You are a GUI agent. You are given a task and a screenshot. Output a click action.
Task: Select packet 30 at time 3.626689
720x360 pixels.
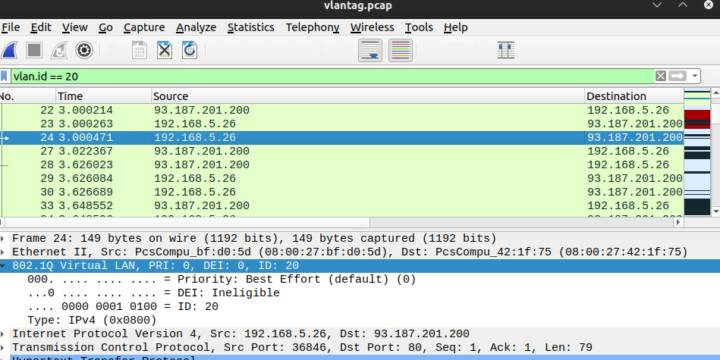[x=342, y=192]
